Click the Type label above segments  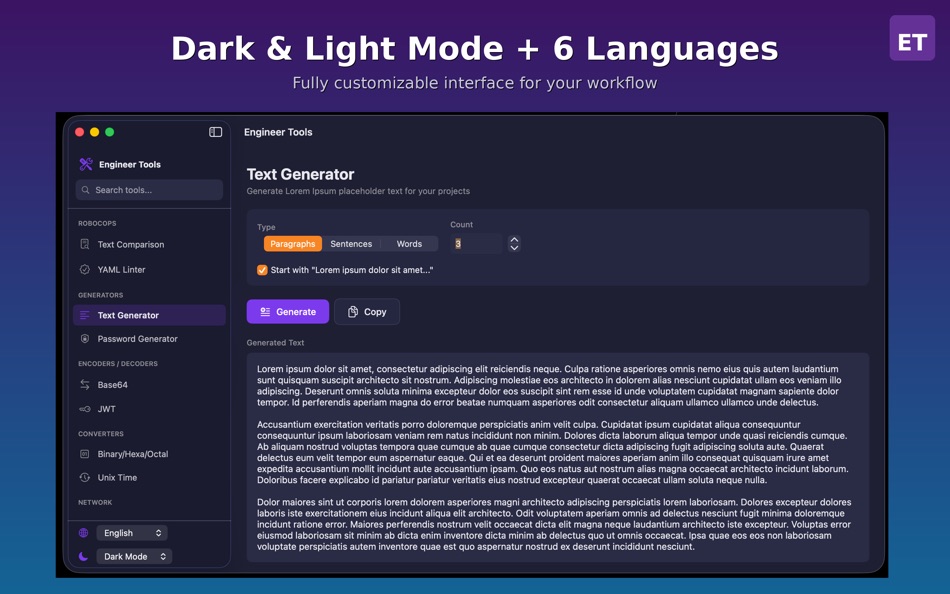(266, 227)
